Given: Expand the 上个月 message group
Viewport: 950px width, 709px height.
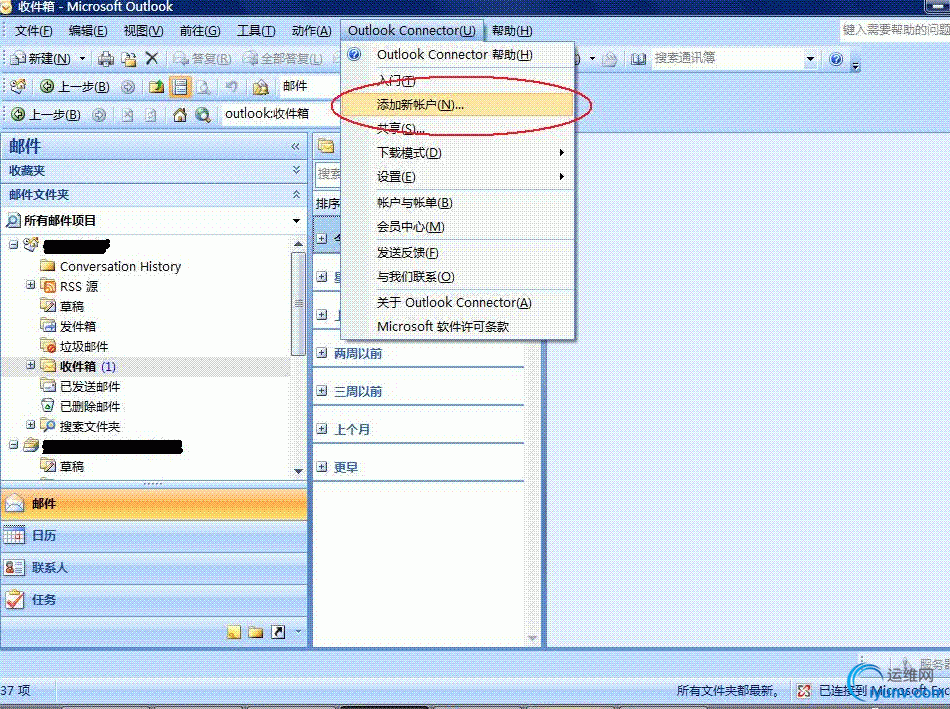Looking at the screenshot, I should [x=322, y=429].
